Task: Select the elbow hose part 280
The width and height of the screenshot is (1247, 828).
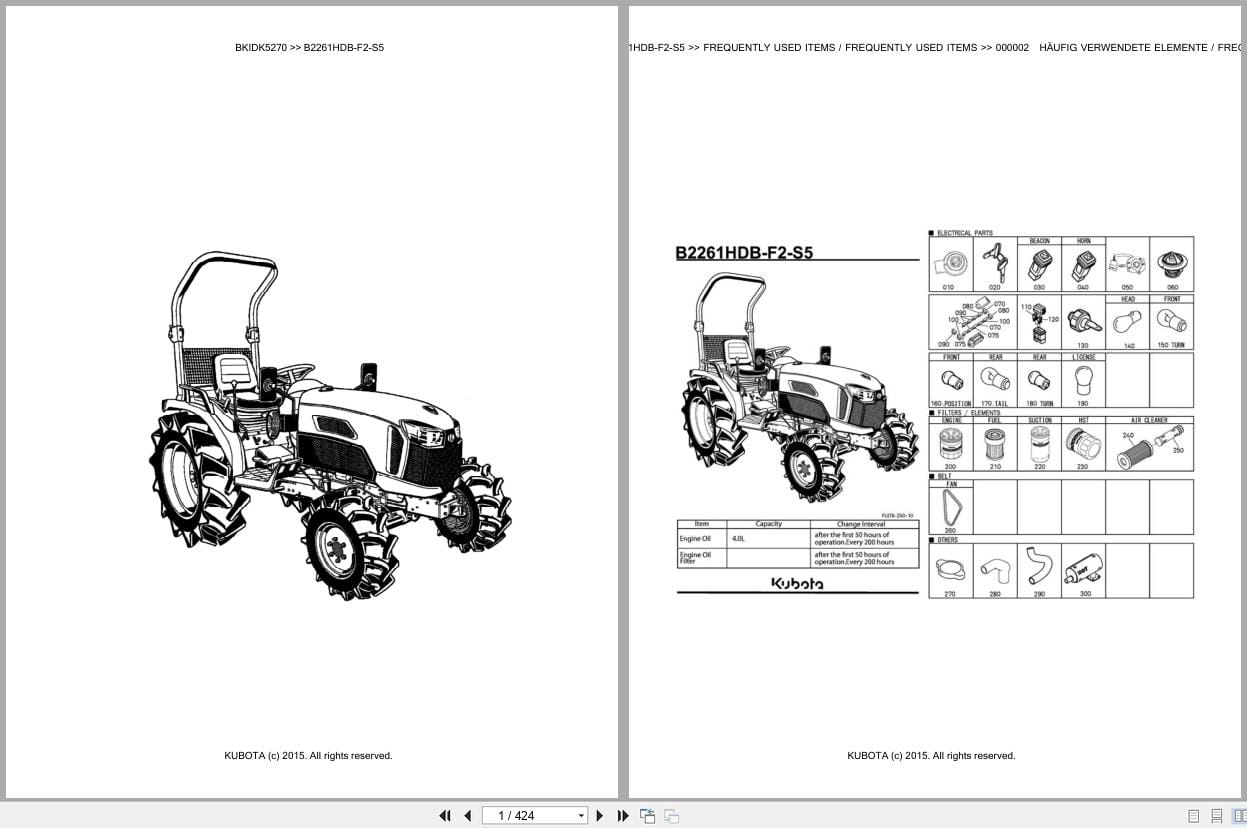Action: point(994,572)
